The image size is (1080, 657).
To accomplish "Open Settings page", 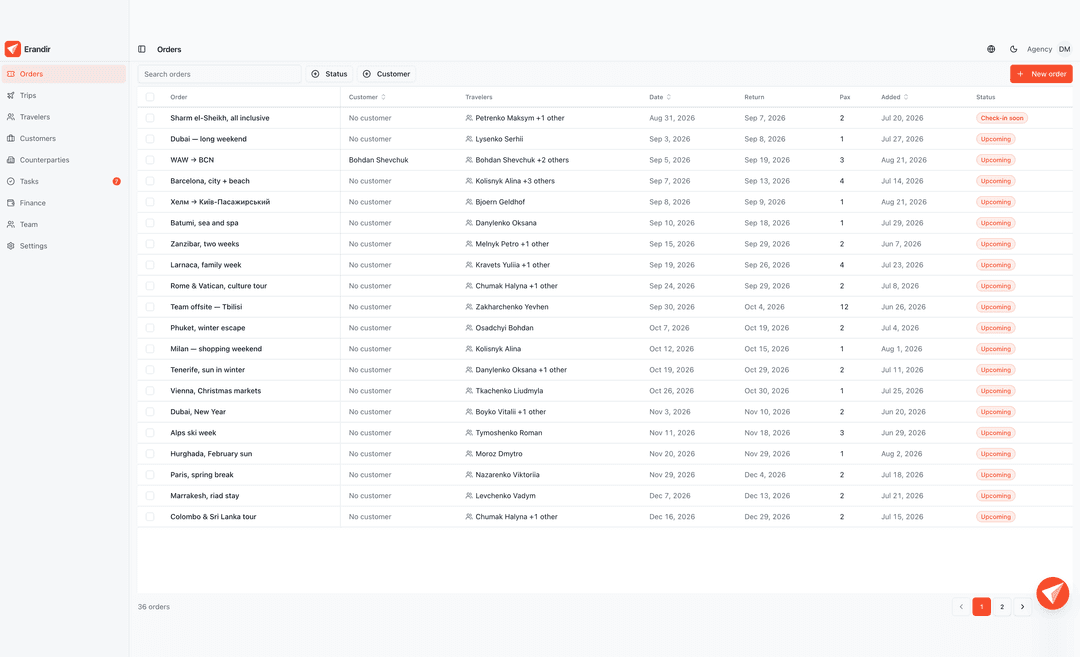I will coord(63,246).
